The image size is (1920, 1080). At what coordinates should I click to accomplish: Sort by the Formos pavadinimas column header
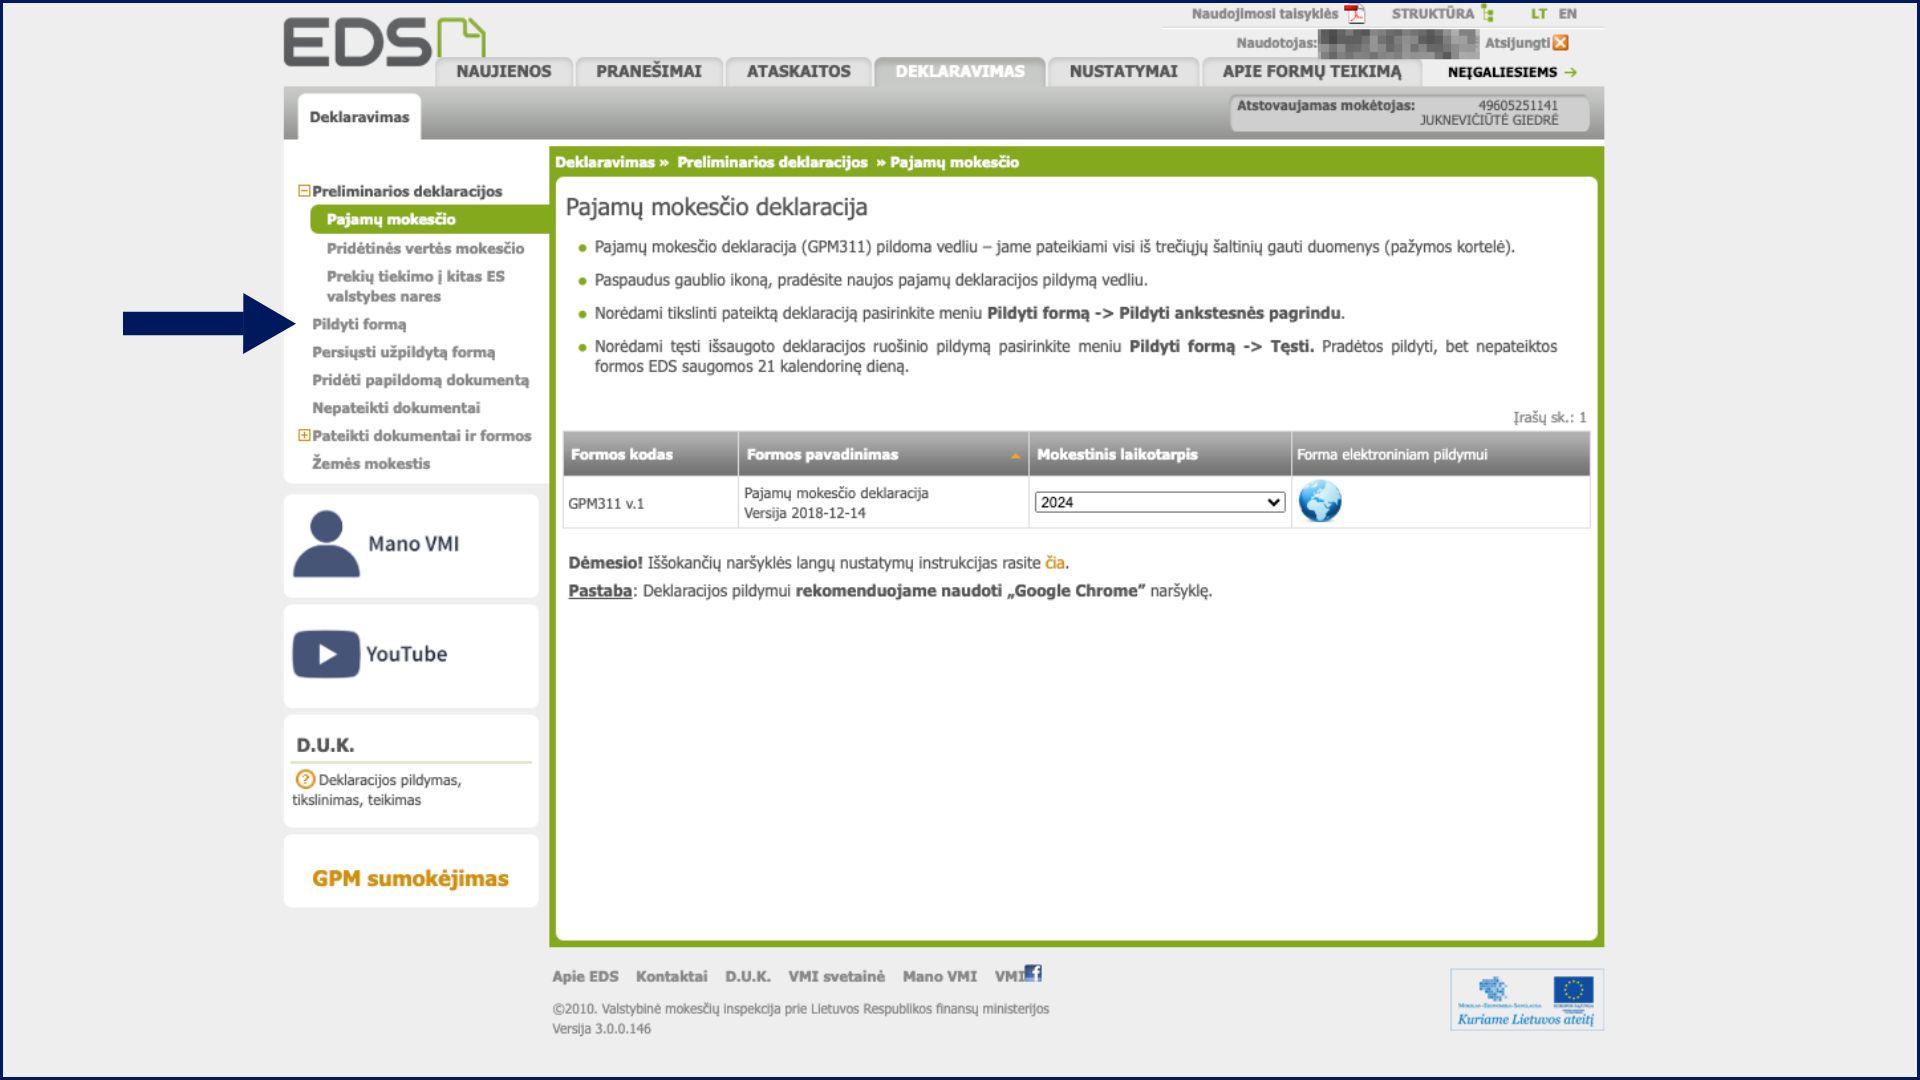(x=822, y=454)
